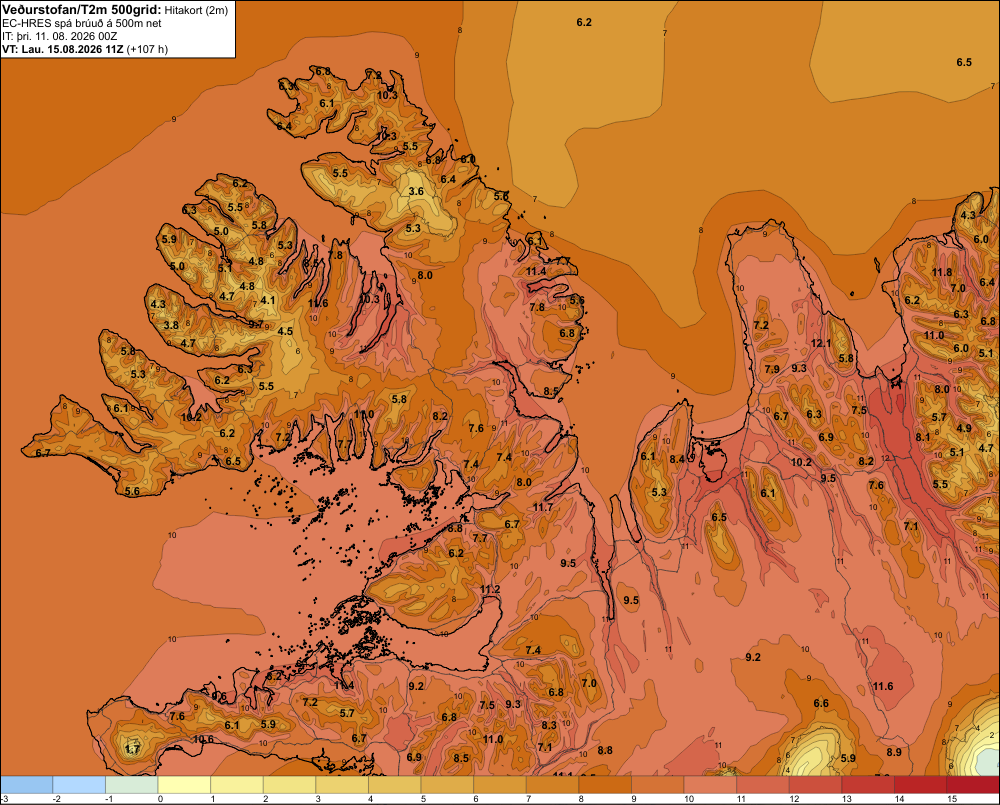Click the 10.6 temperature label
The image size is (1000, 805).
[203, 739]
